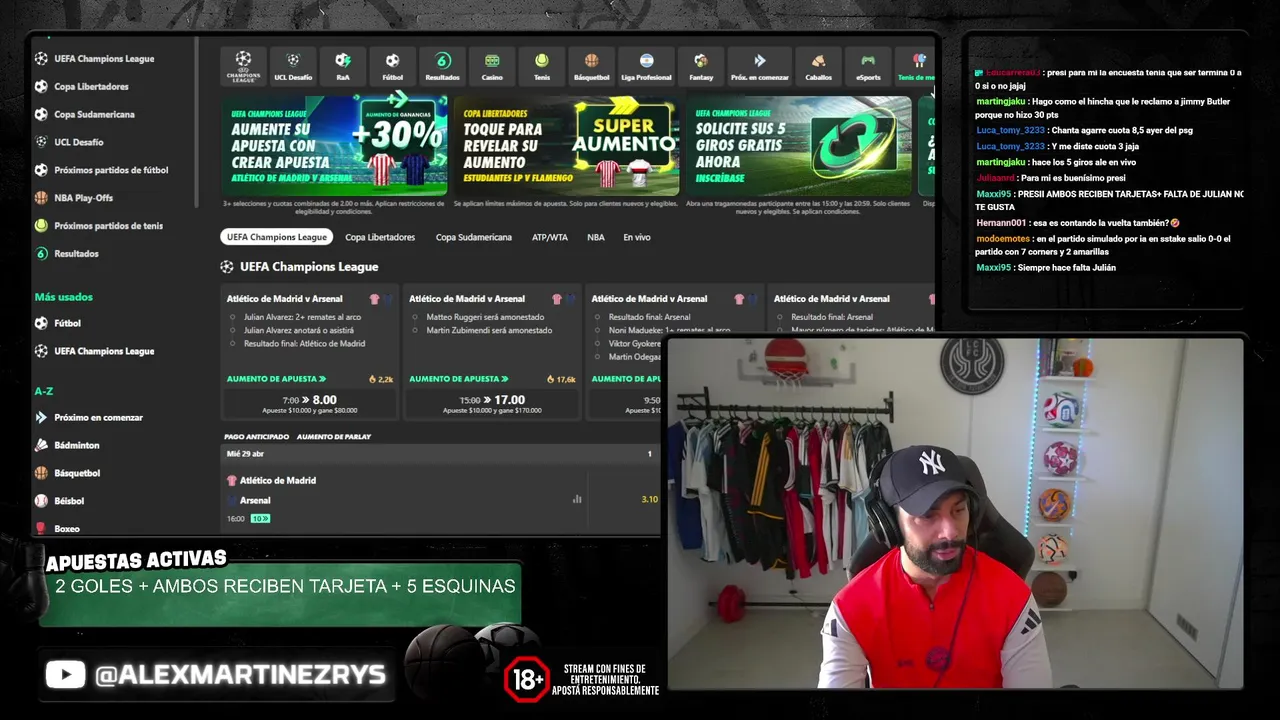Click Aumento de apuesta on Julian Alvarez card
Image resolution: width=1280 pixels, height=720 pixels.
coord(277,379)
